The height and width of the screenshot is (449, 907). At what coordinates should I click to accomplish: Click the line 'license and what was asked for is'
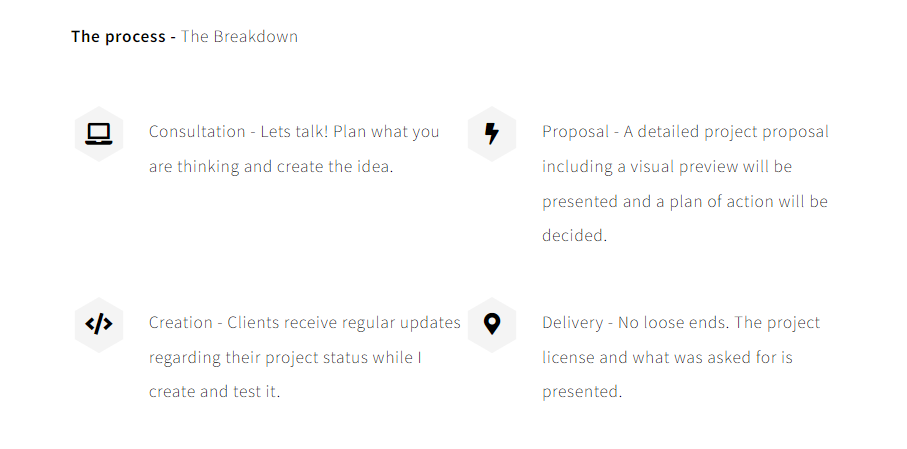(668, 358)
